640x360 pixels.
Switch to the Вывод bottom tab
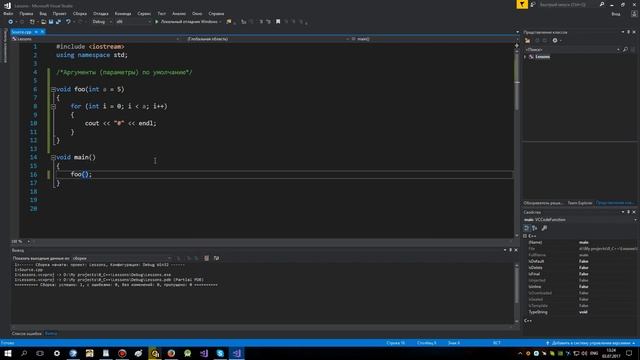pyautogui.click(x=51, y=333)
